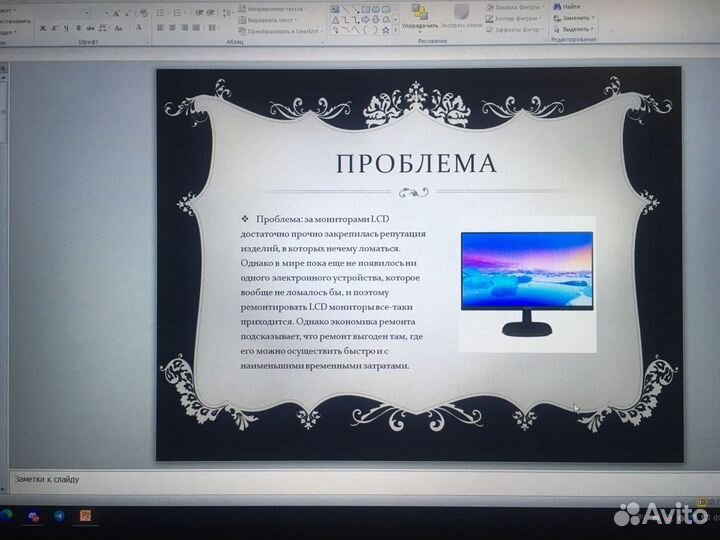Apply numbered list to paragraph

(178, 13)
